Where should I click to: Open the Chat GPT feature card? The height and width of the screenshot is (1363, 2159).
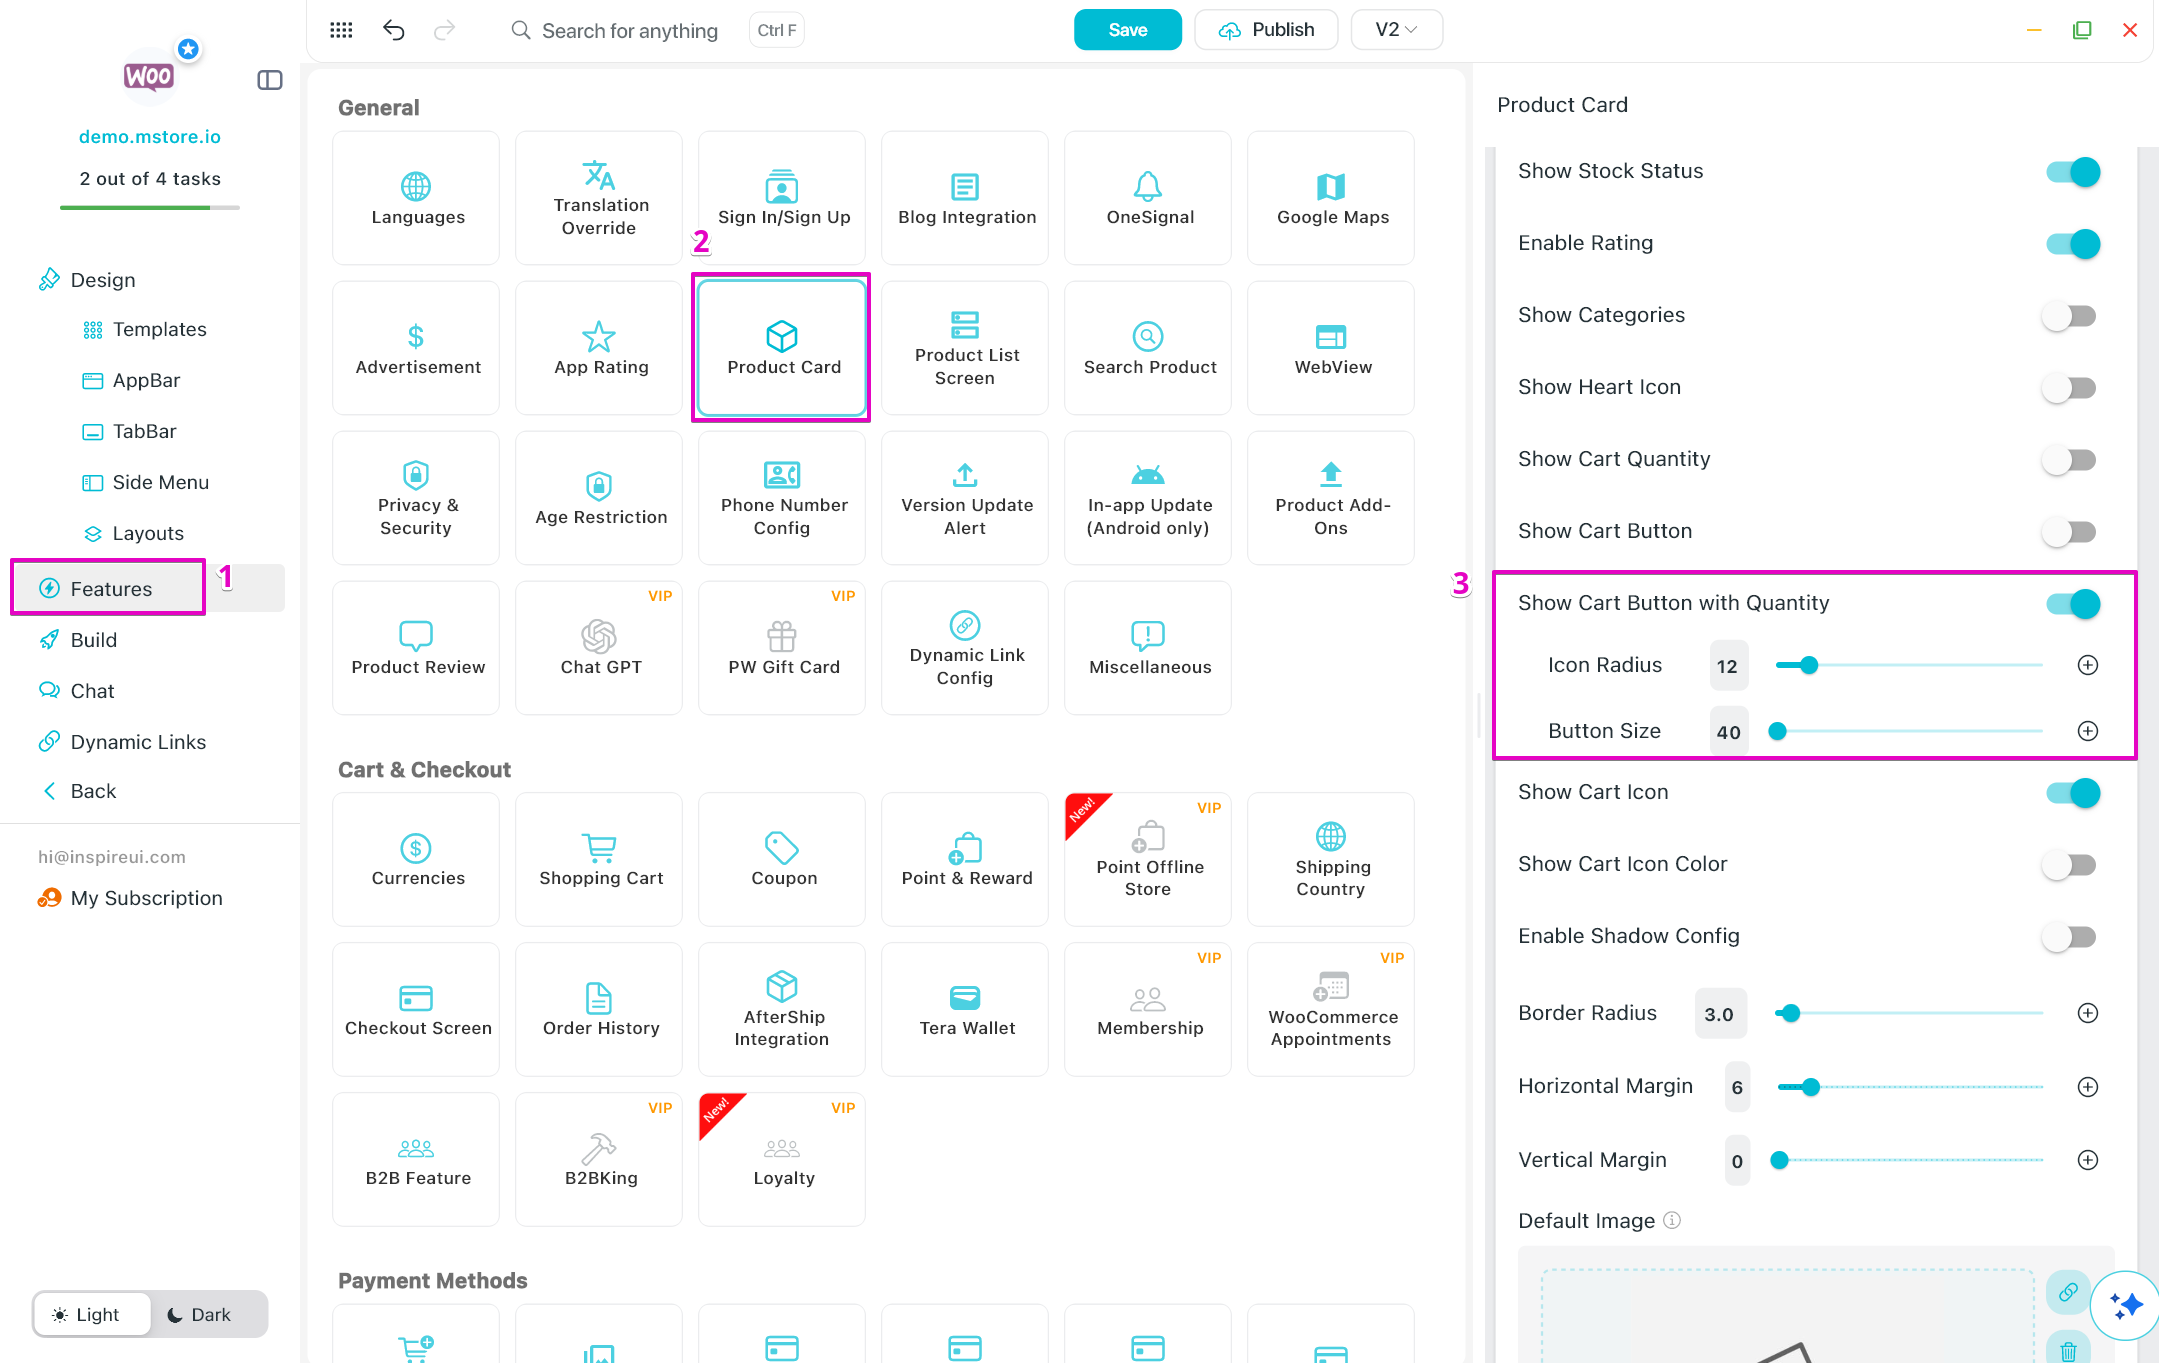[x=600, y=647]
